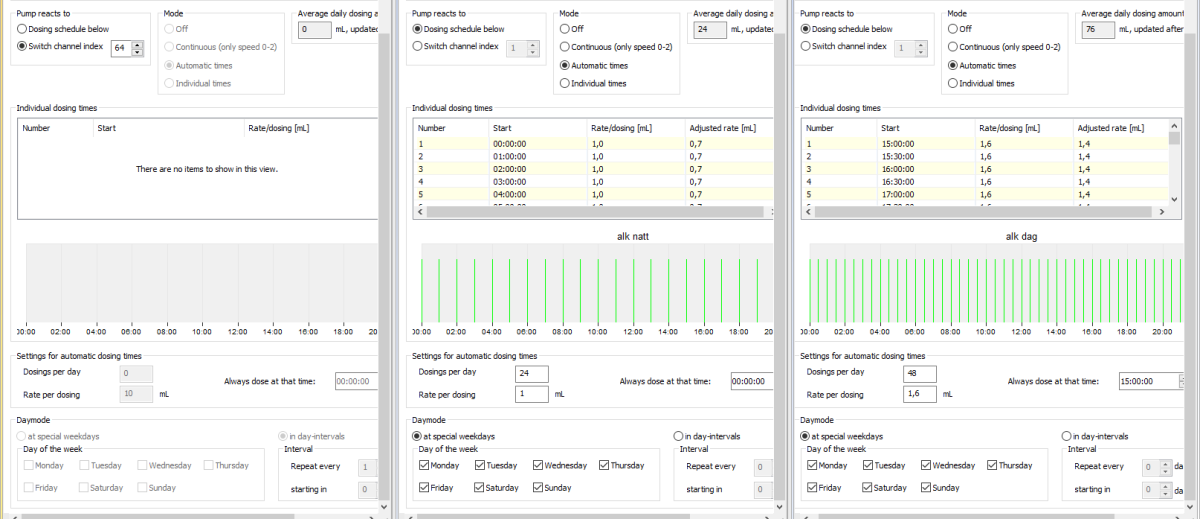
Task: Uncheck Sunday in the alk natt panel
Action: pos(539,488)
